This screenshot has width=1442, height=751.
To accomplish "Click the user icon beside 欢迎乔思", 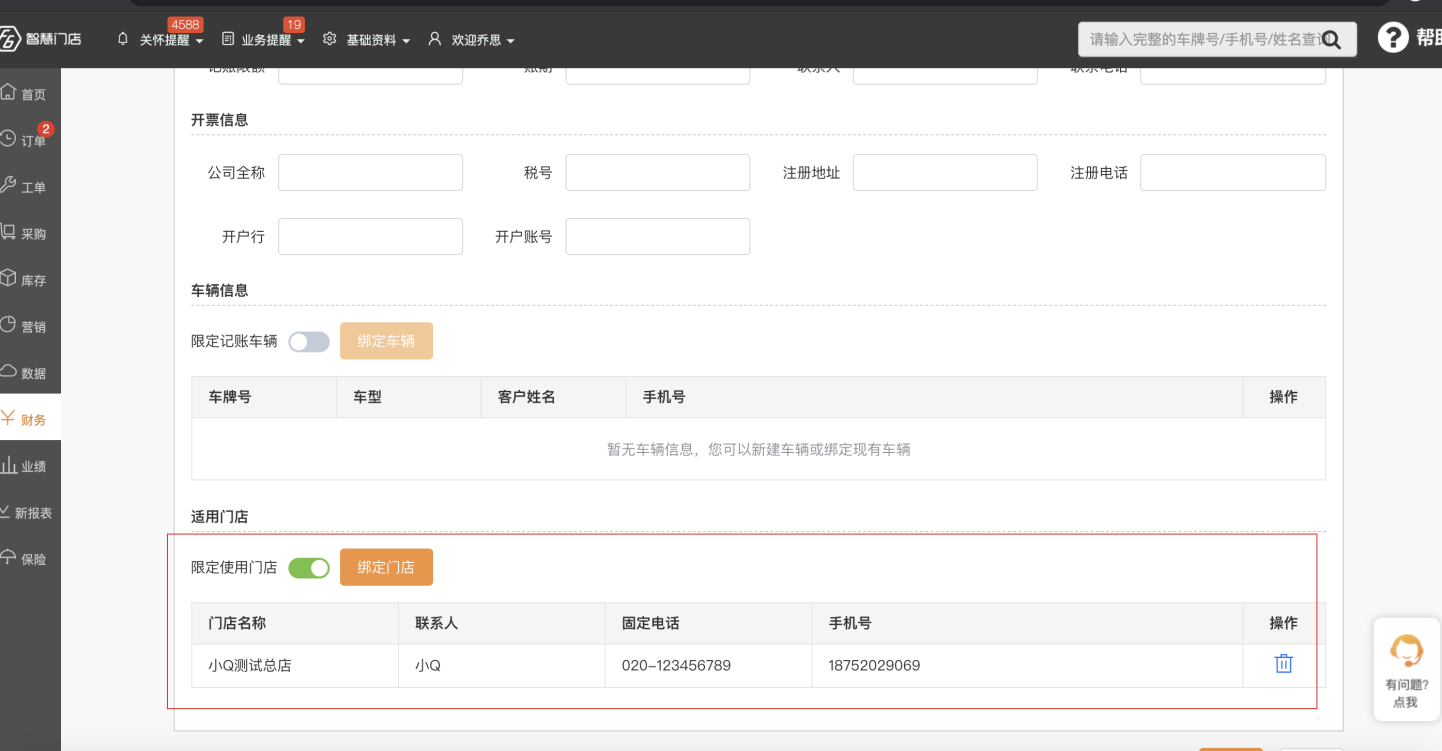I will (x=434, y=39).
